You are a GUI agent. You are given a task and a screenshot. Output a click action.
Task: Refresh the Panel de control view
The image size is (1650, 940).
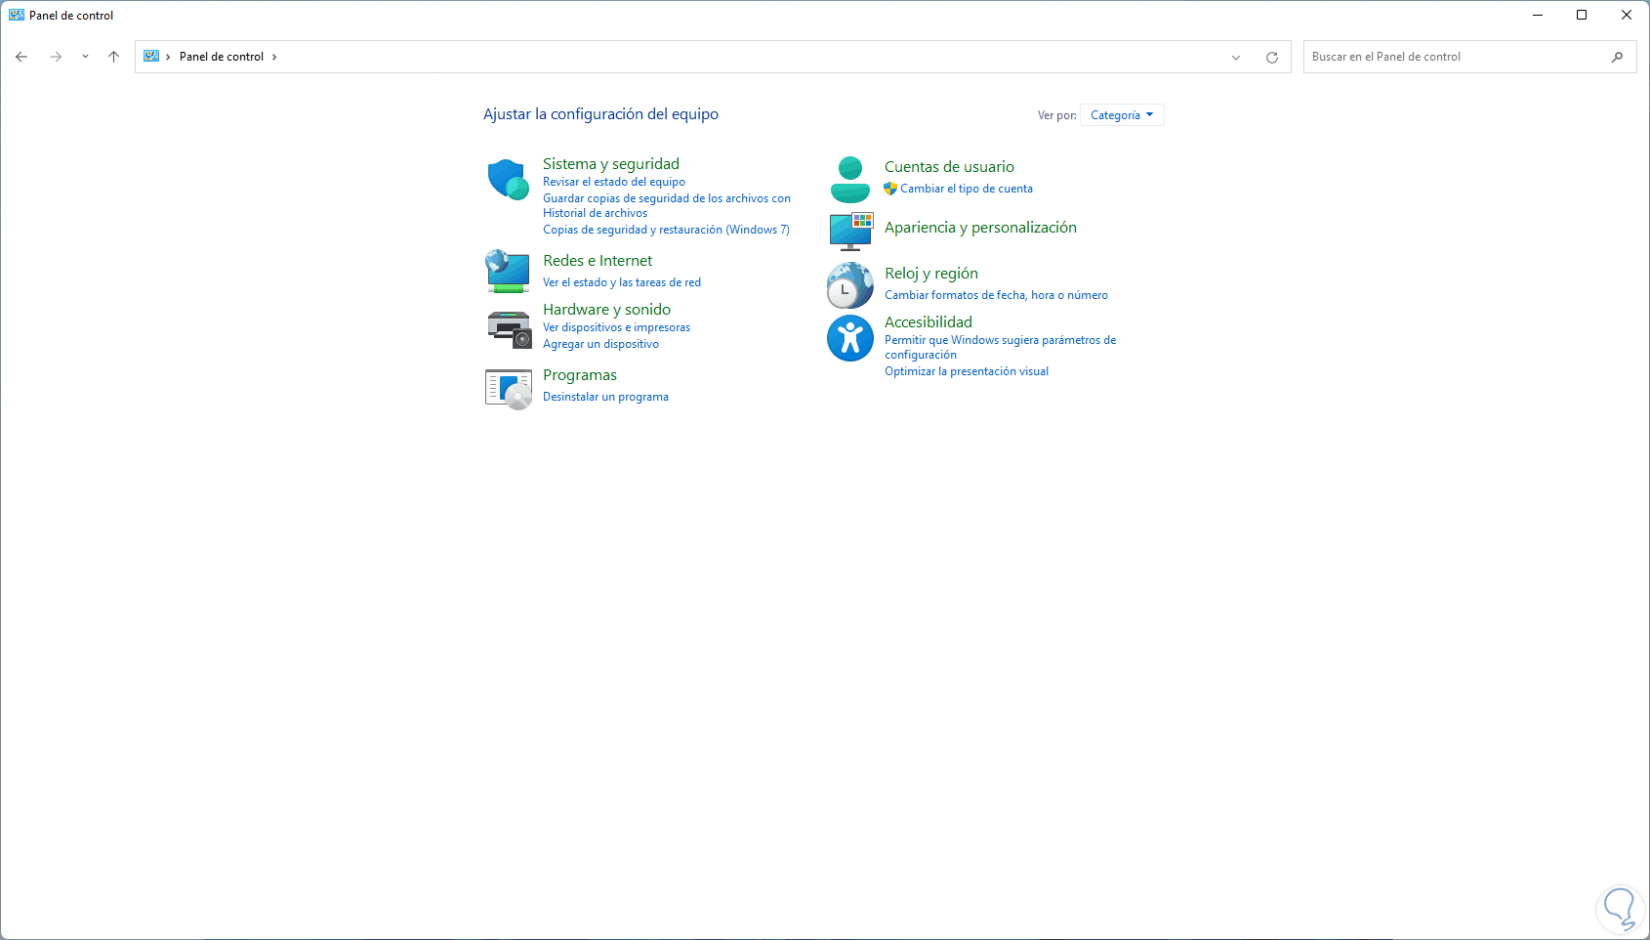pyautogui.click(x=1272, y=57)
